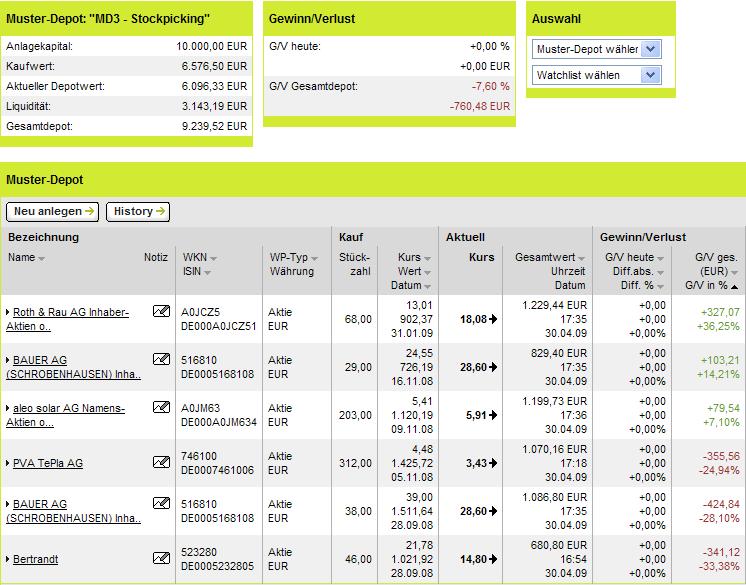
Task: Open the Muster-Depot wählen dropdown
Action: 596,49
